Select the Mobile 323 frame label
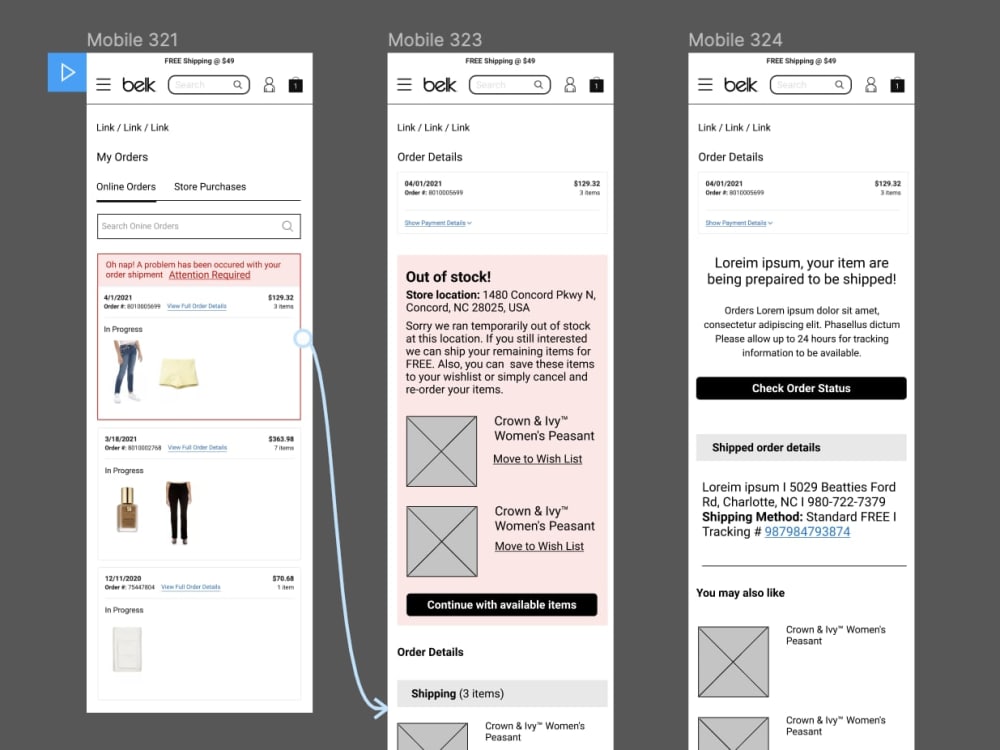 435,40
